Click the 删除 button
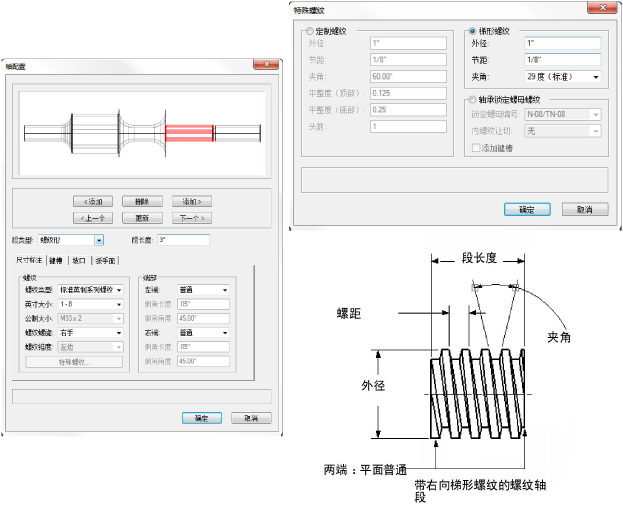The width and height of the screenshot is (623, 505). [142, 201]
